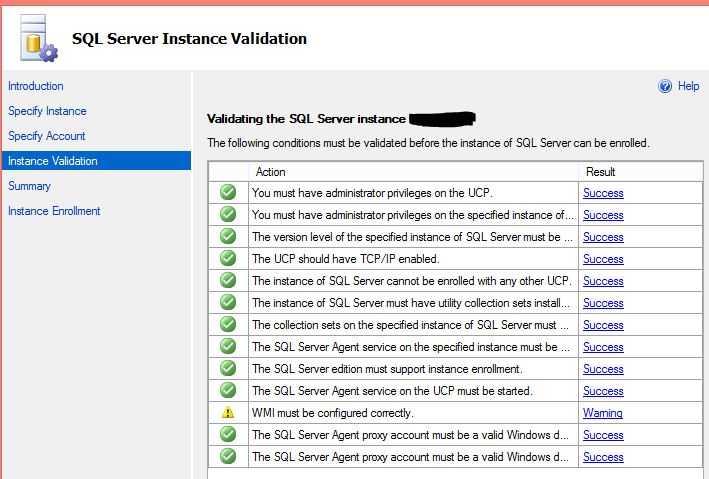
Task: Open Success link for version level row
Action: (603, 237)
